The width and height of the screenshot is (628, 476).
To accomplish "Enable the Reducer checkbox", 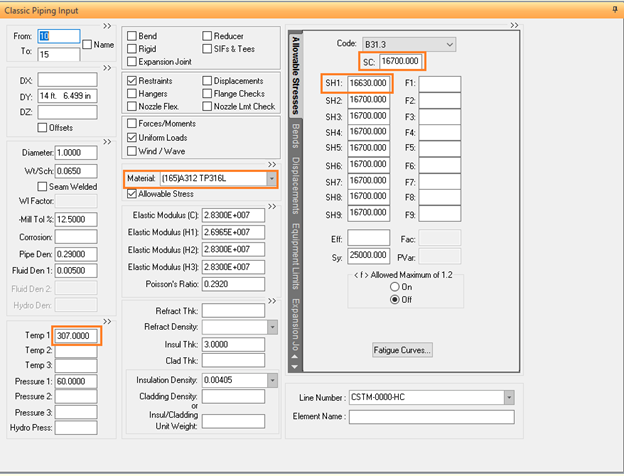I will click(207, 36).
